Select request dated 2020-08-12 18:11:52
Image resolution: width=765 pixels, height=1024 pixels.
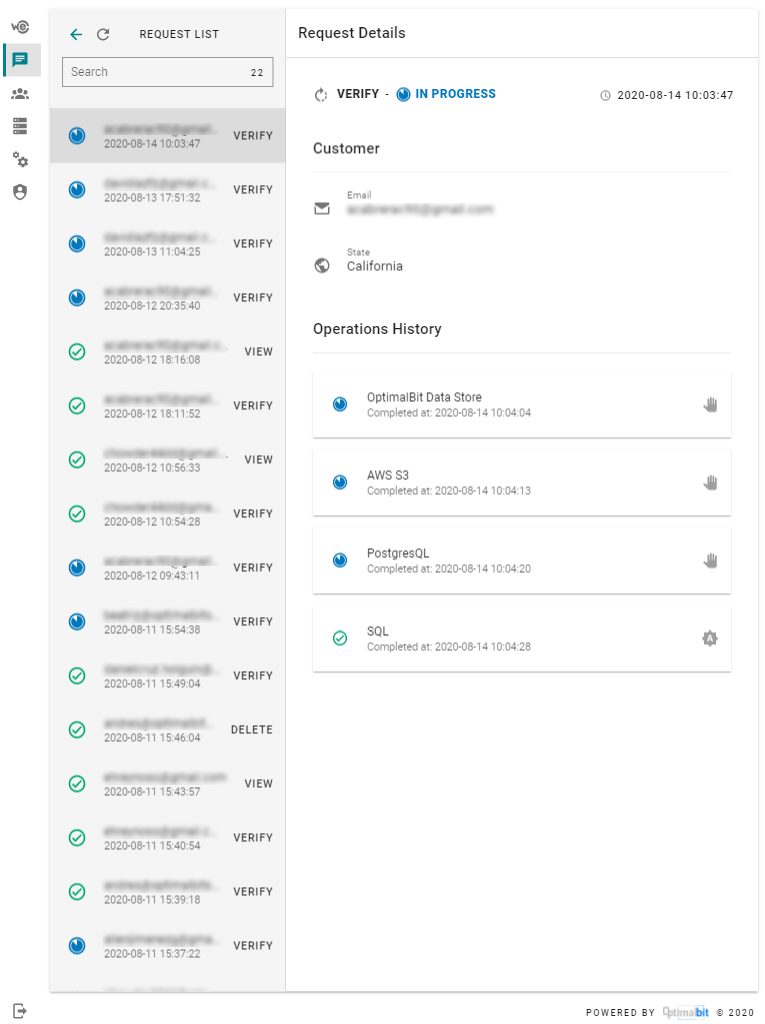pyautogui.click(x=167, y=406)
